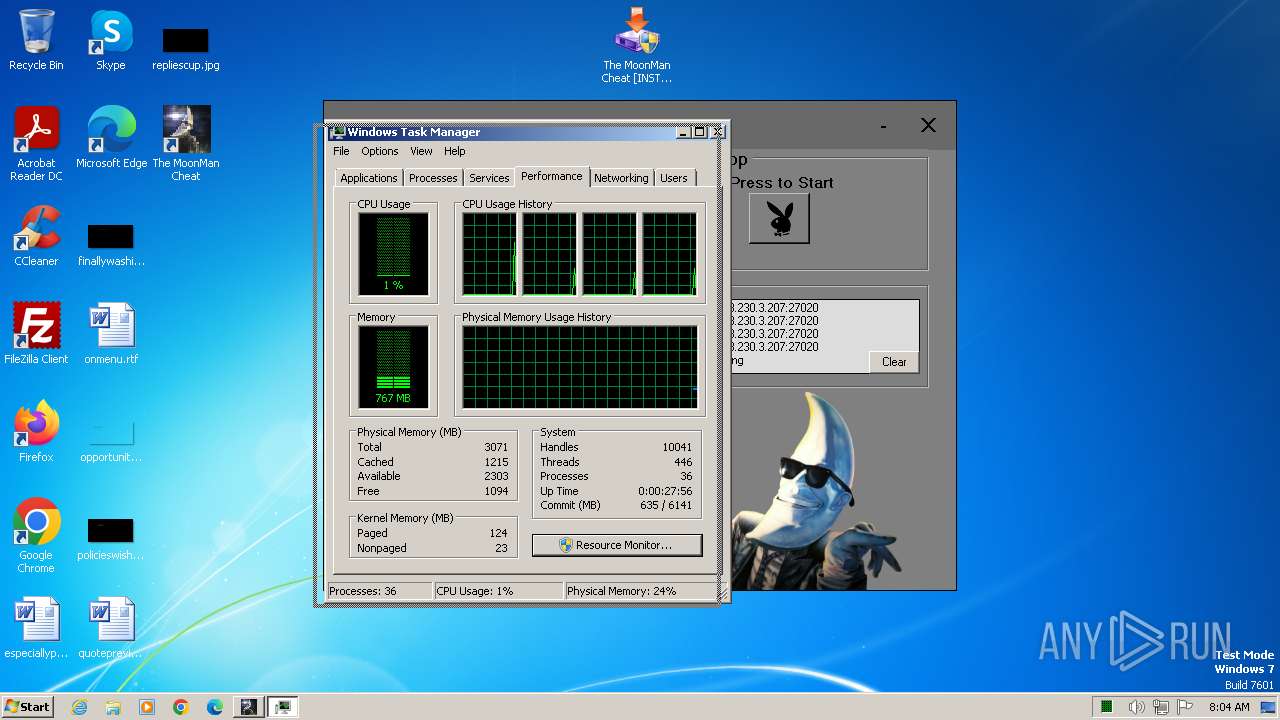Click Commit (MB) value 635 / 6141
Image resolution: width=1280 pixels, height=720 pixels.
[664, 505]
